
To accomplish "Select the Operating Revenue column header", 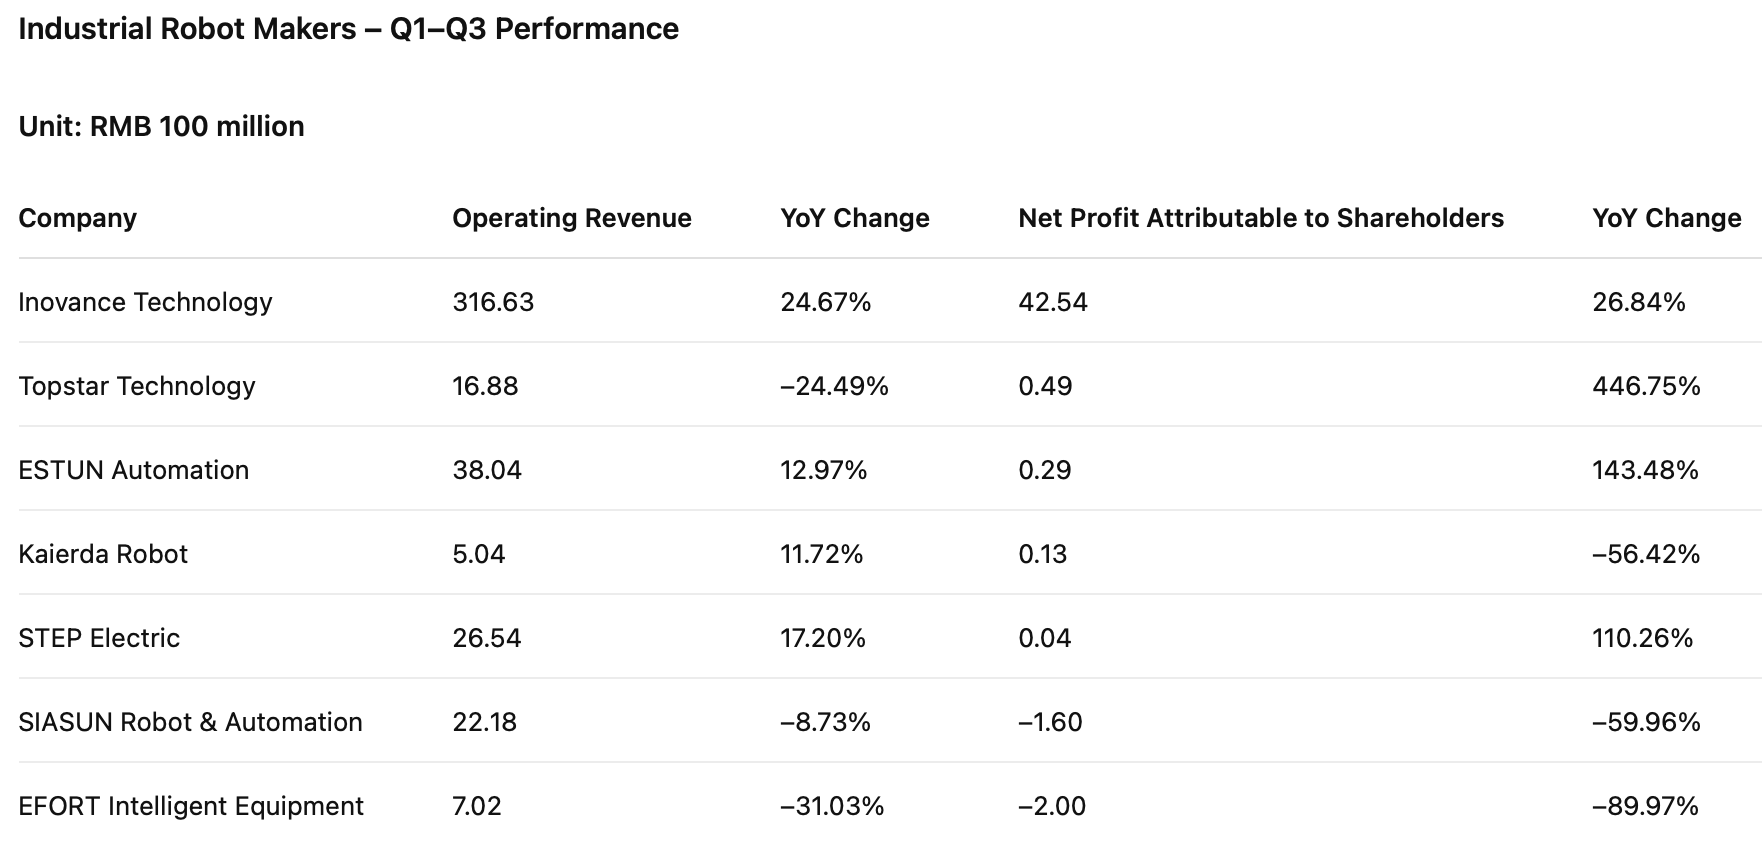I will [x=571, y=218].
